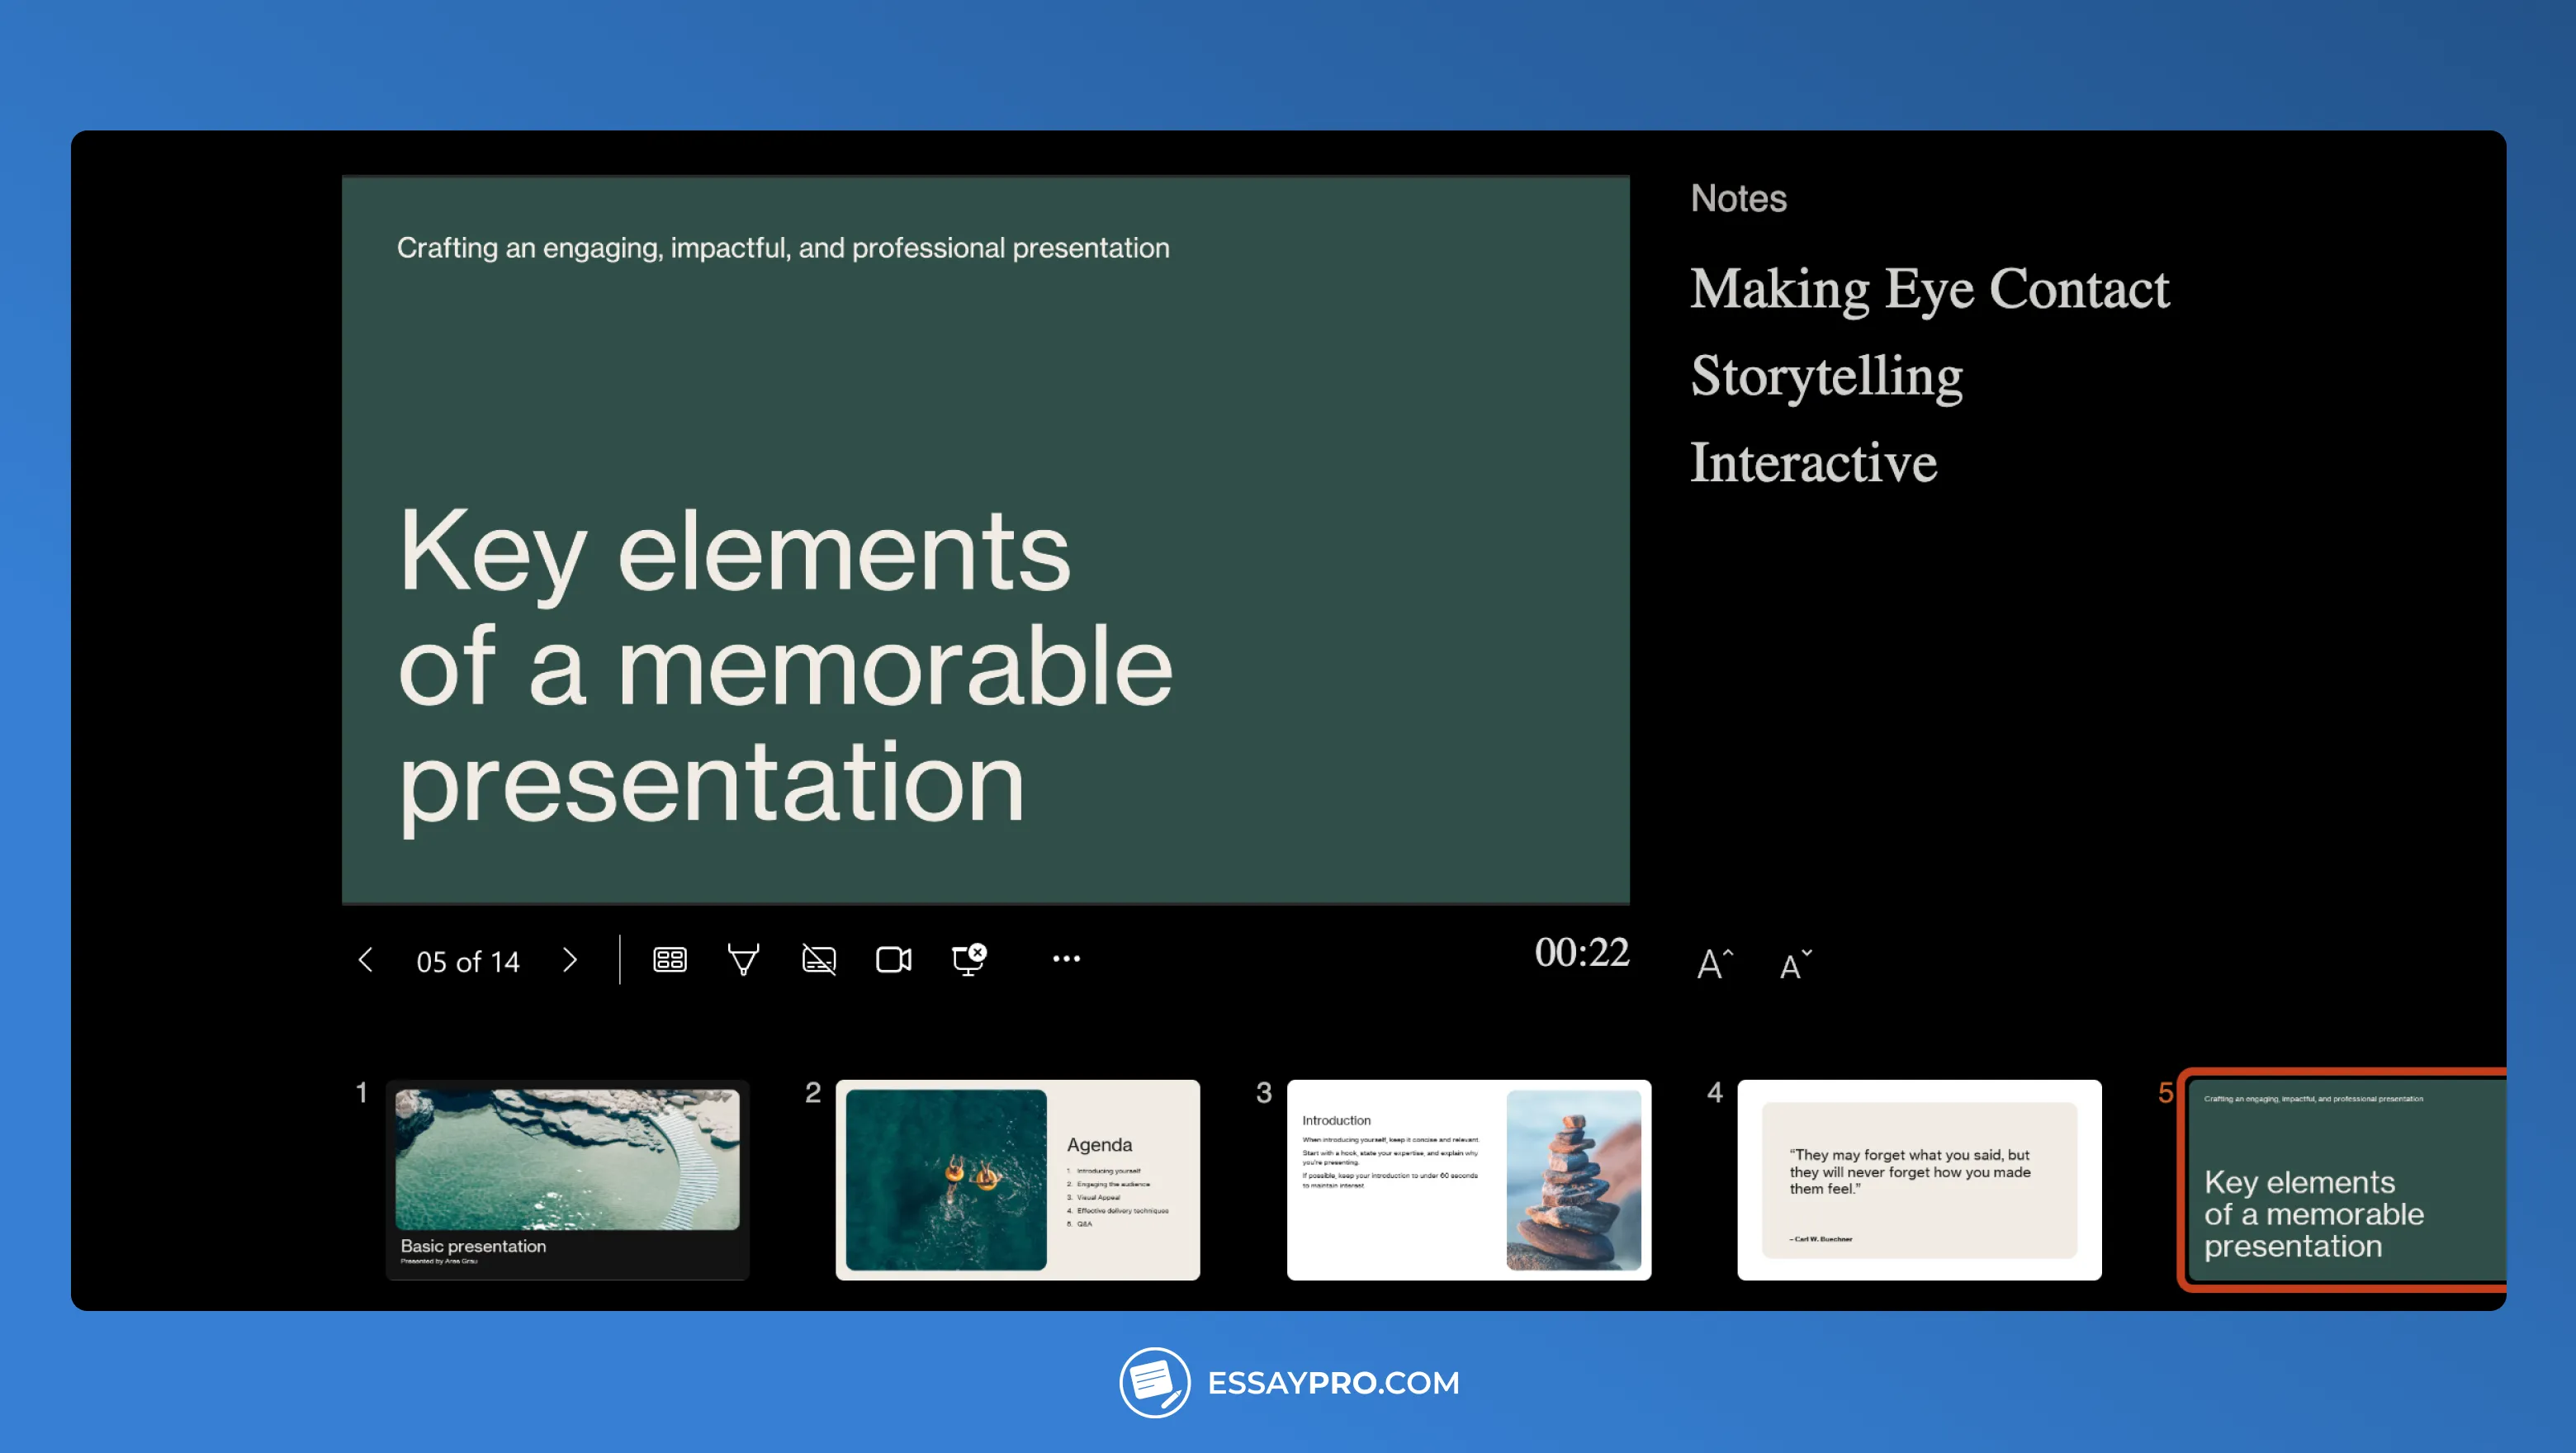Click the 00:22 presentation timer
The width and height of the screenshot is (2576, 1453).
click(1581, 952)
